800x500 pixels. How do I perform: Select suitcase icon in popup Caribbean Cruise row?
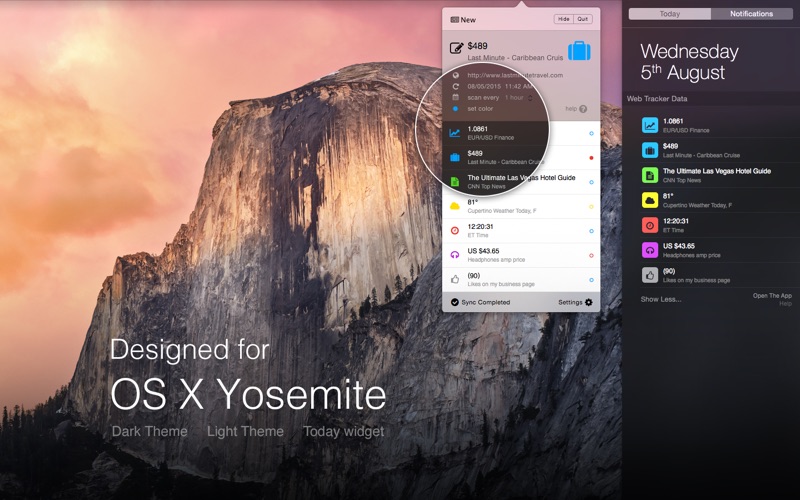pos(455,157)
